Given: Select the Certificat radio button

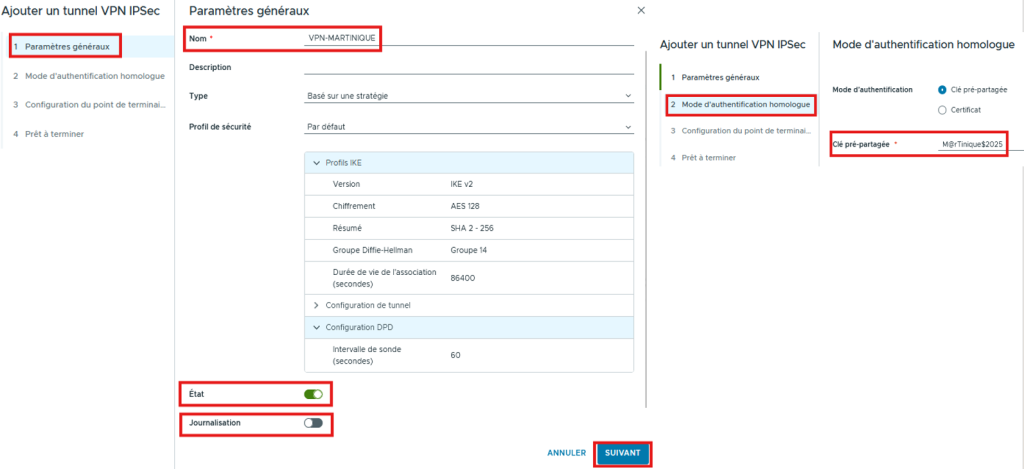Looking at the screenshot, I should (x=942, y=109).
